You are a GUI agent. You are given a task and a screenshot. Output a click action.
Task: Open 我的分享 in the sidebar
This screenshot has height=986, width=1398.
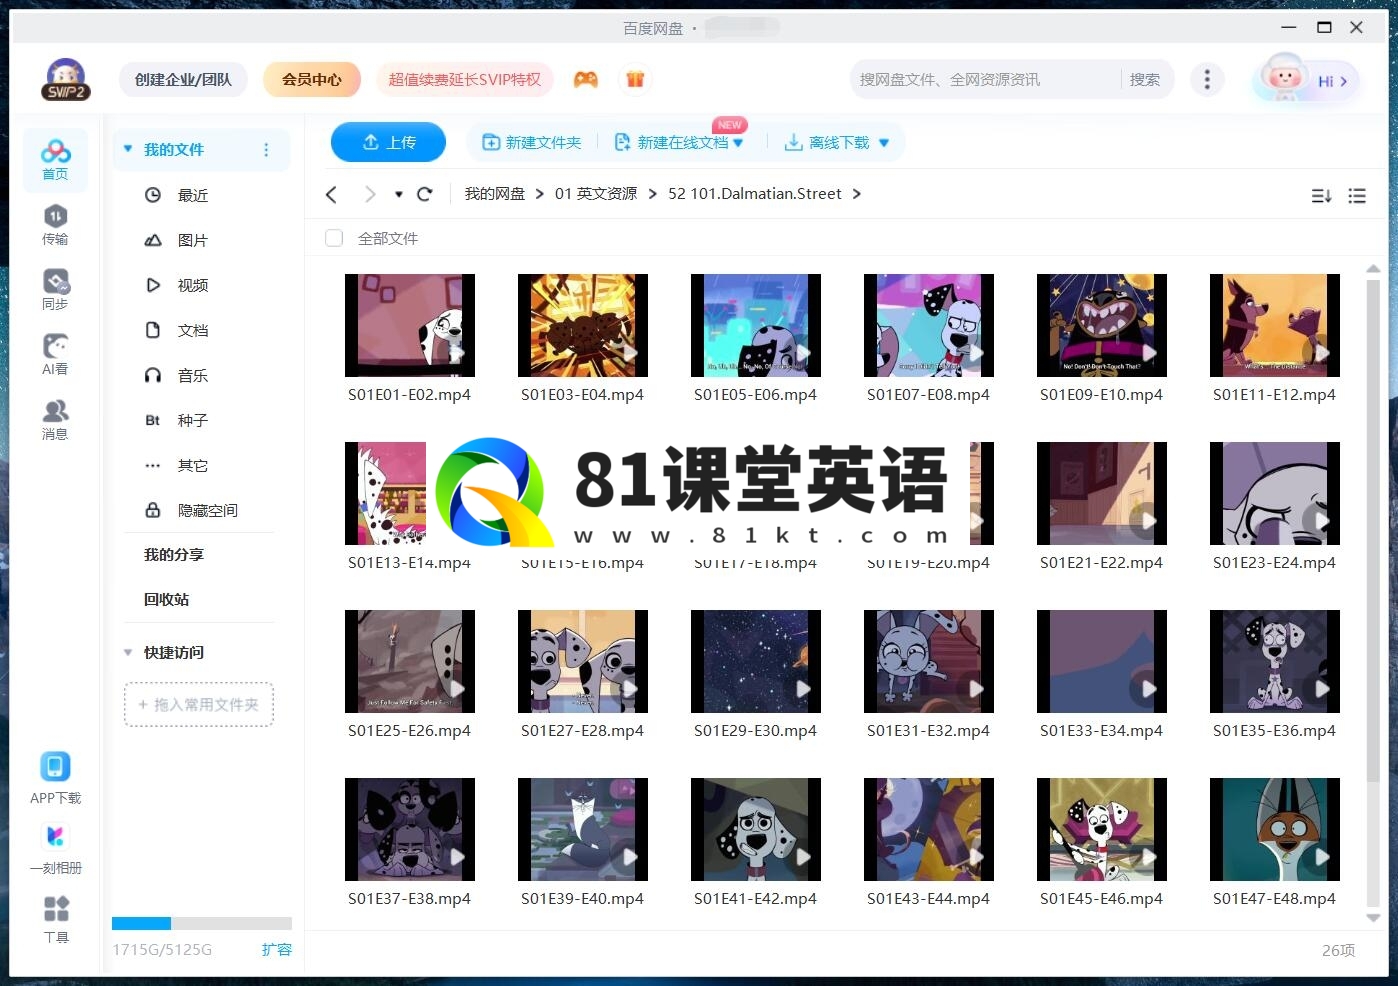(x=174, y=554)
